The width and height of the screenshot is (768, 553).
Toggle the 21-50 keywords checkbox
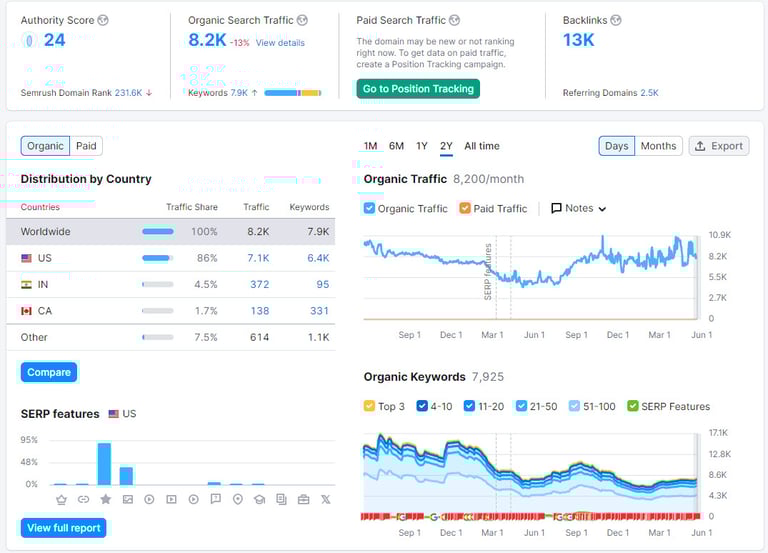click(x=521, y=406)
